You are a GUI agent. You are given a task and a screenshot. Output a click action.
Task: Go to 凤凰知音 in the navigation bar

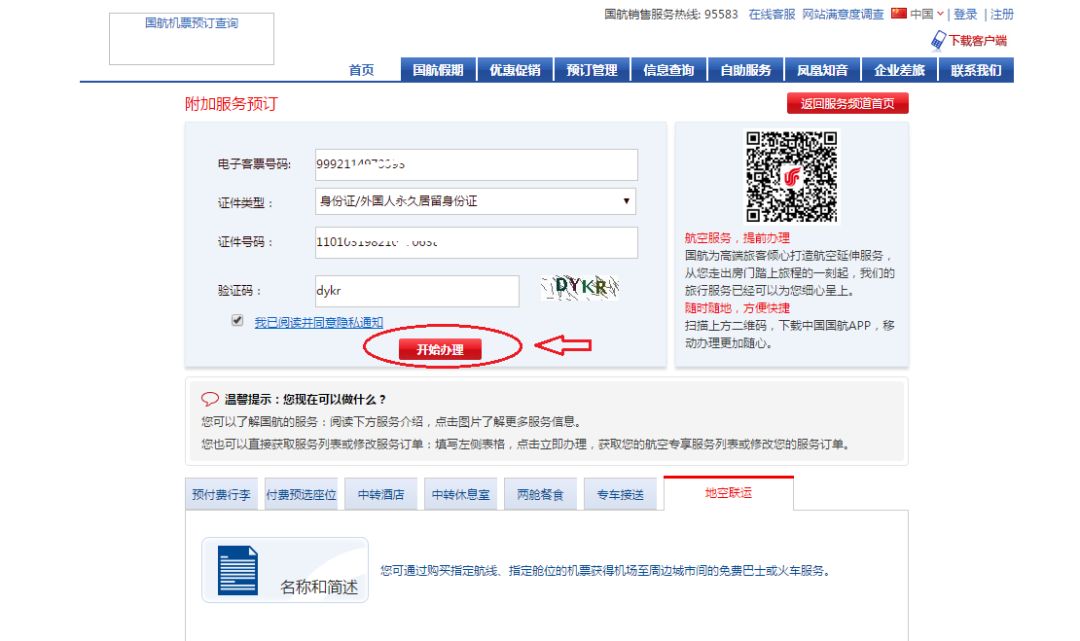pyautogui.click(x=820, y=69)
